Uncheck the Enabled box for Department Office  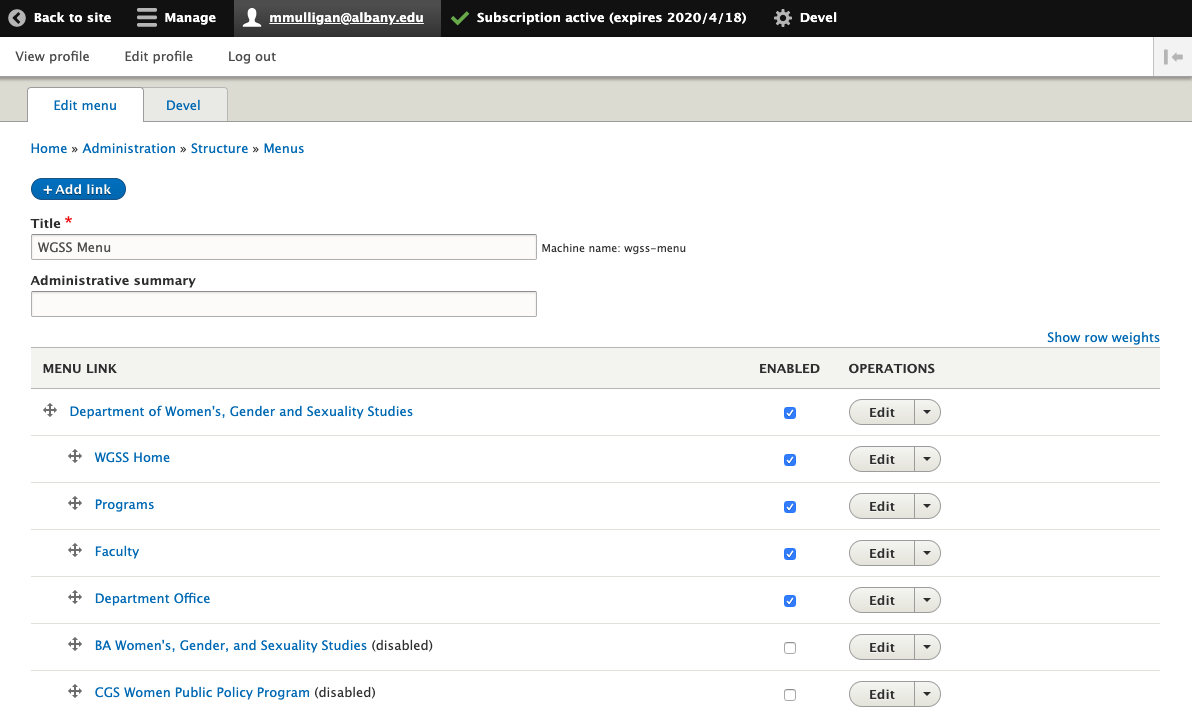click(790, 601)
